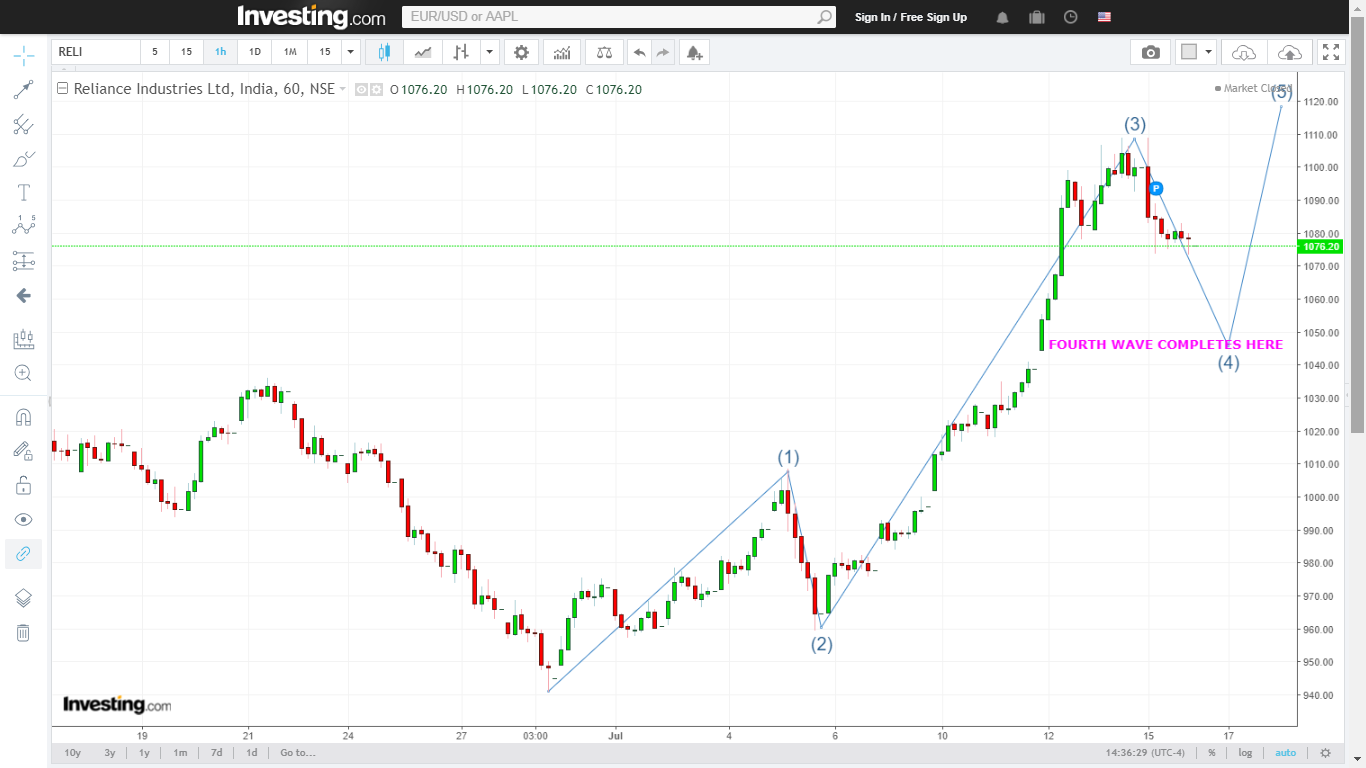Toggle stay in drawing mode pencil-lock
The width and height of the screenshot is (1366, 768).
point(23,451)
